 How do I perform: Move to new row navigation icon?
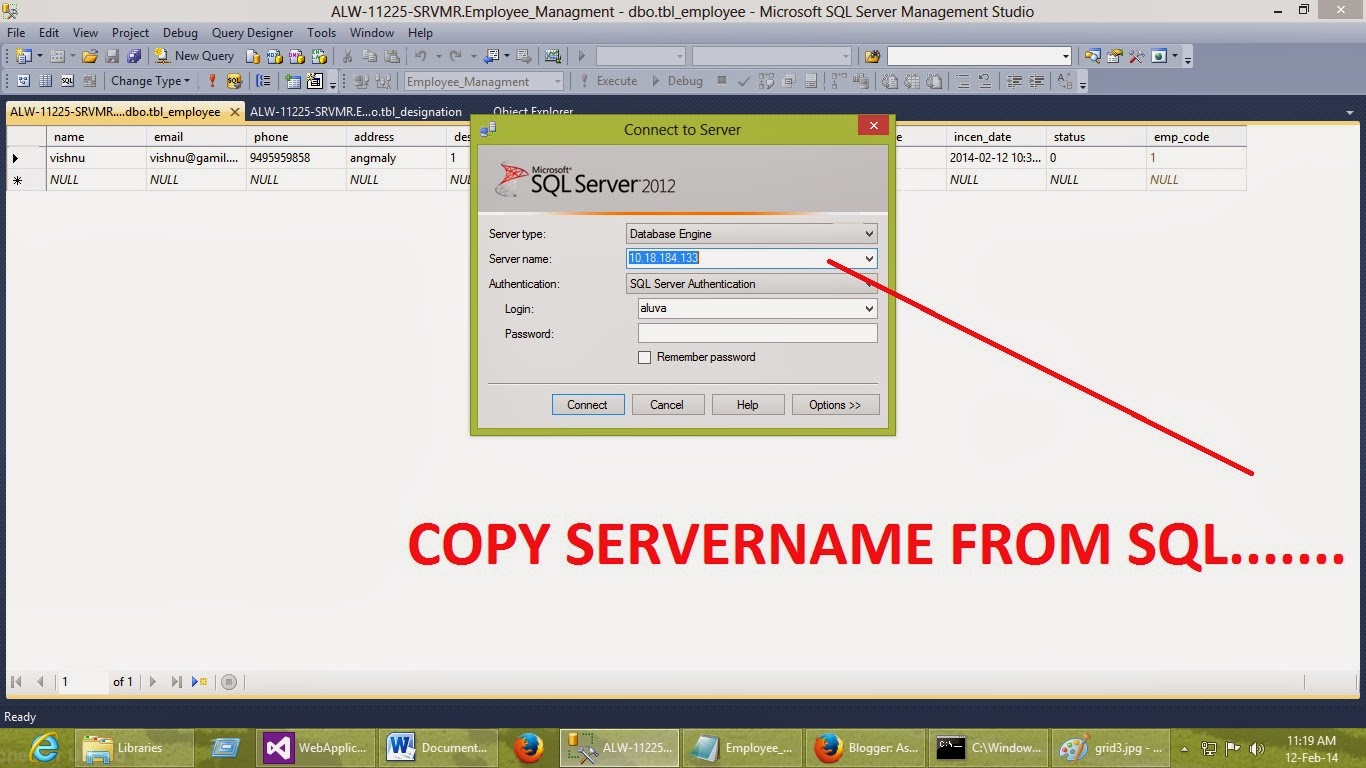point(199,682)
